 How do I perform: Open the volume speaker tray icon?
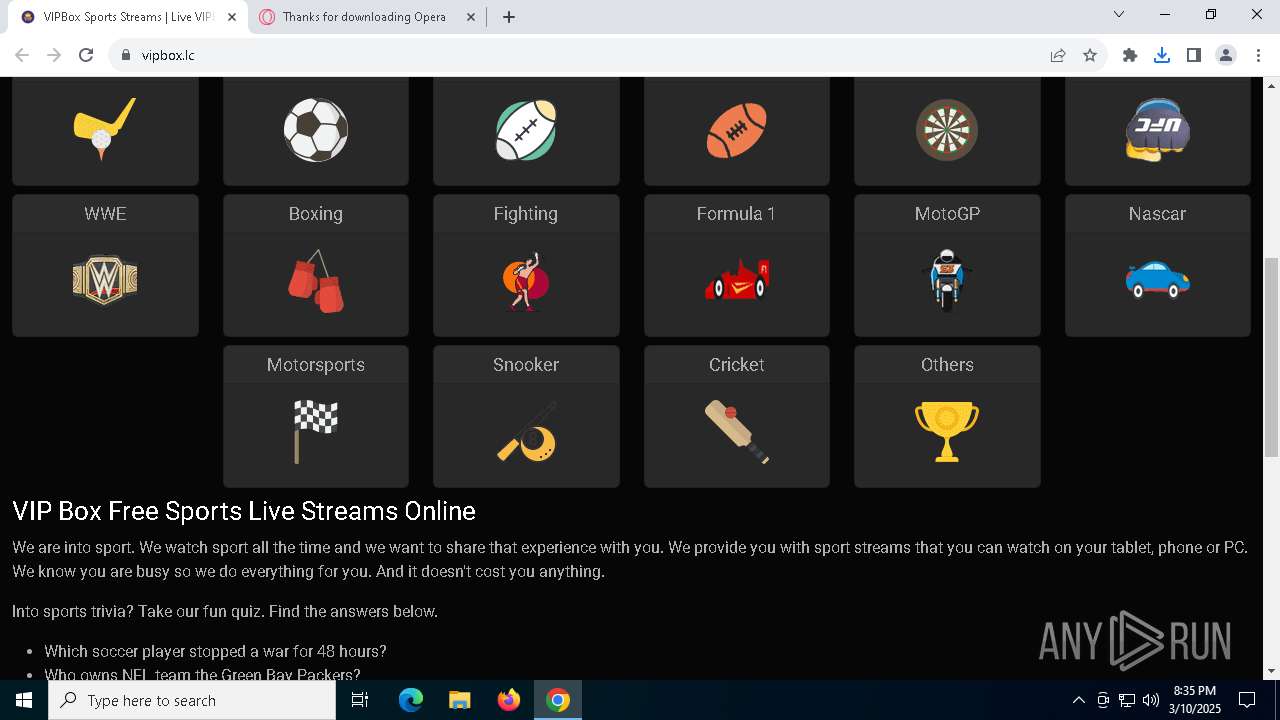tap(1151, 700)
